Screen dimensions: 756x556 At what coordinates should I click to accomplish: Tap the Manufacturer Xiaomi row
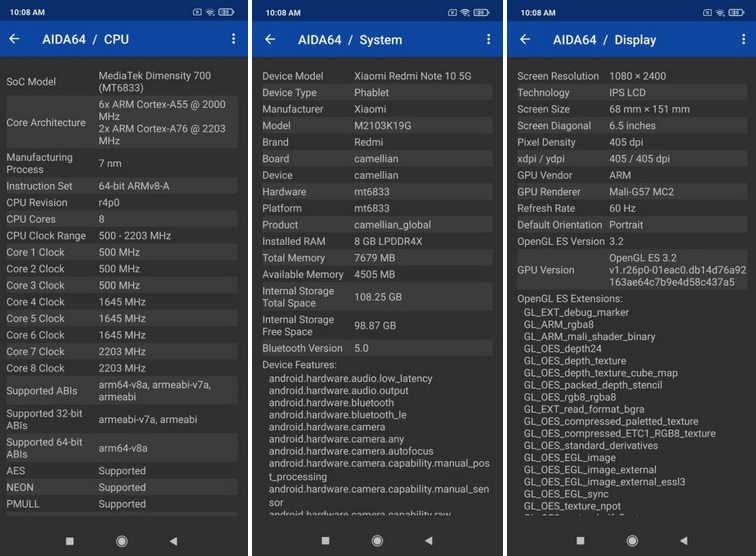377,109
